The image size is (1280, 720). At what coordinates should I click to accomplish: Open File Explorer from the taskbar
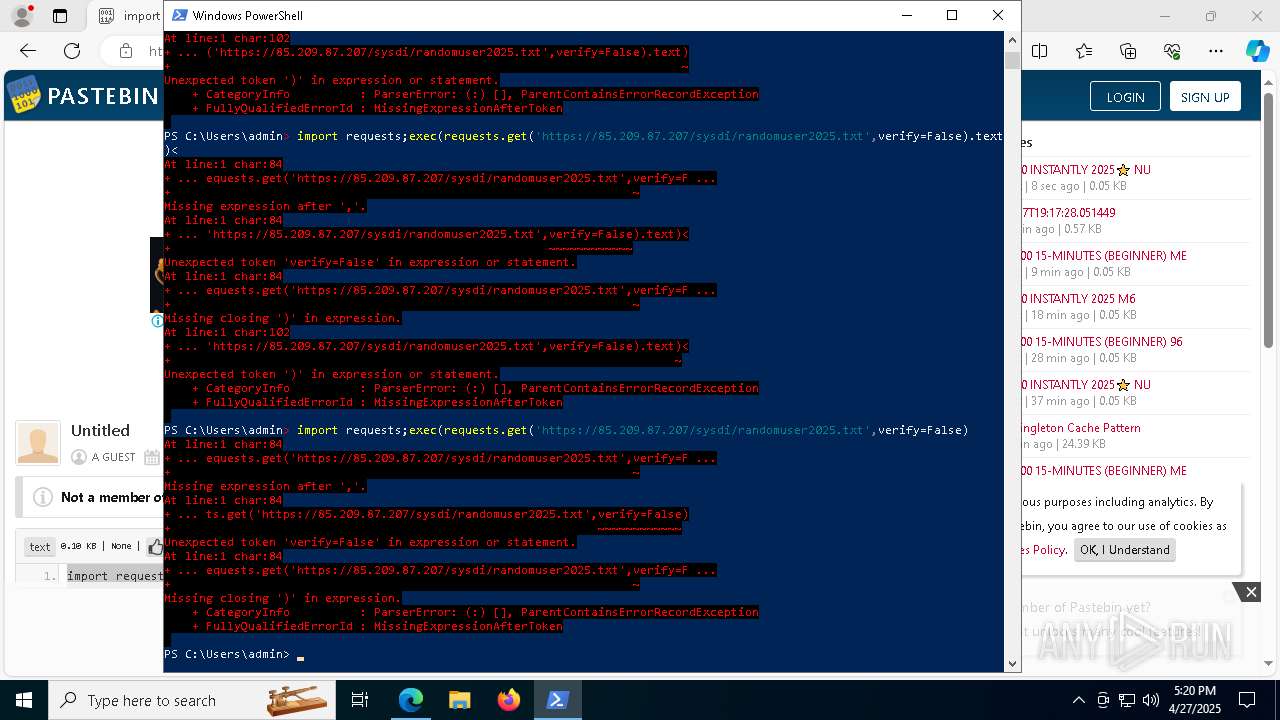pos(460,700)
